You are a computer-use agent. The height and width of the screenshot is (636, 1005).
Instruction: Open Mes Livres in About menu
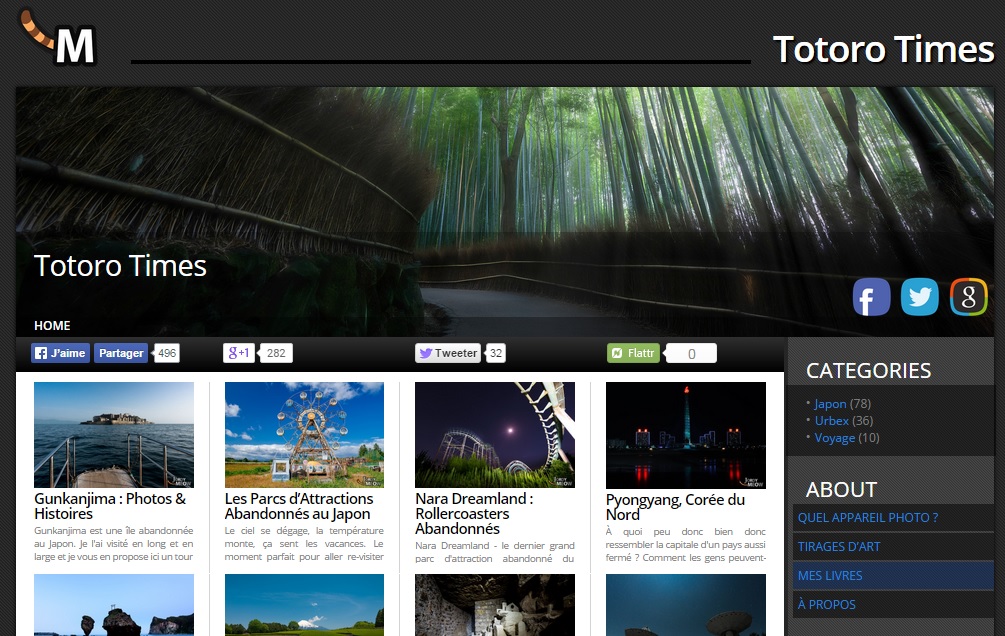pos(829,576)
